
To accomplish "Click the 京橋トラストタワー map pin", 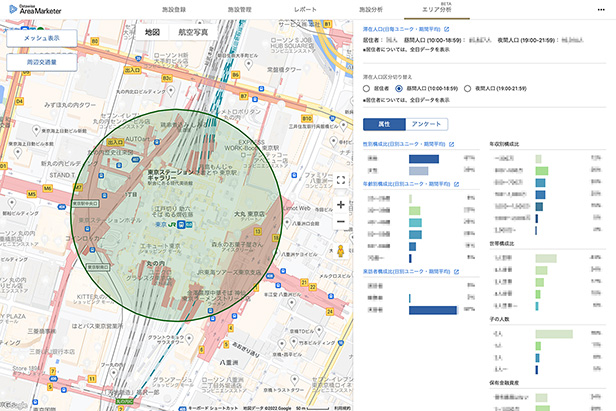I will [295, 380].
